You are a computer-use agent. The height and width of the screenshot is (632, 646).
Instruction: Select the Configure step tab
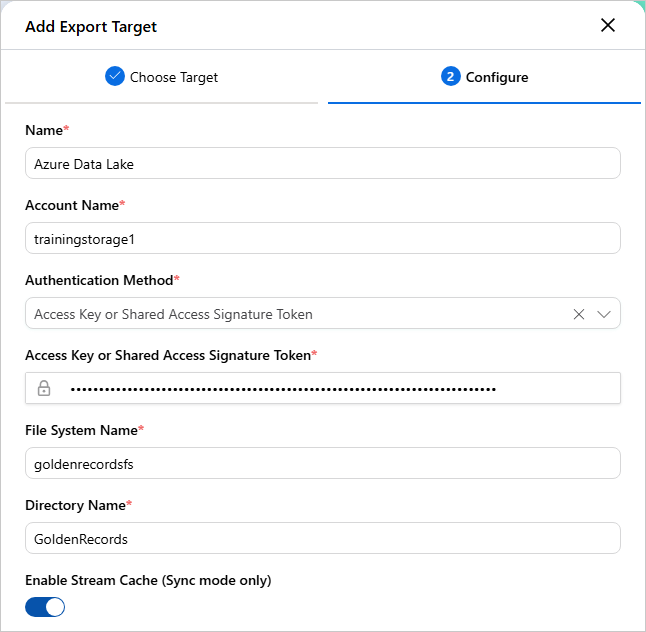(x=484, y=77)
